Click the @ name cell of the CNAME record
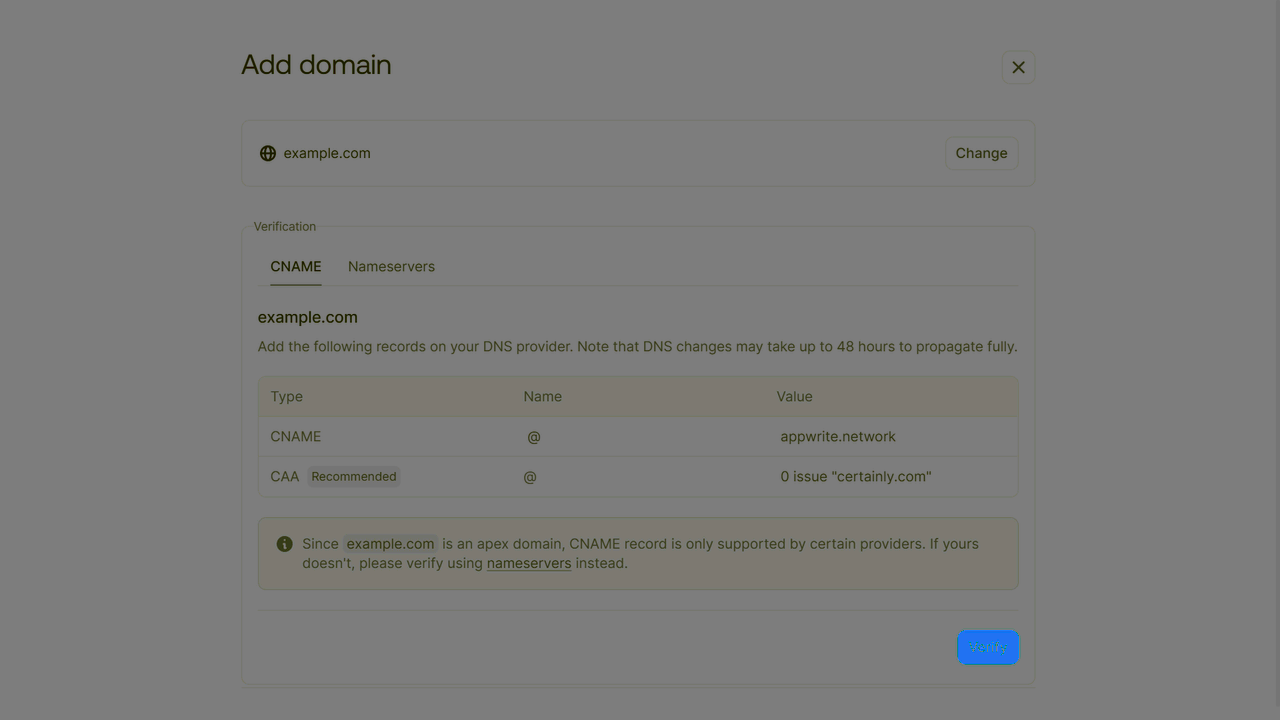This screenshot has height=720, width=1280. (534, 436)
